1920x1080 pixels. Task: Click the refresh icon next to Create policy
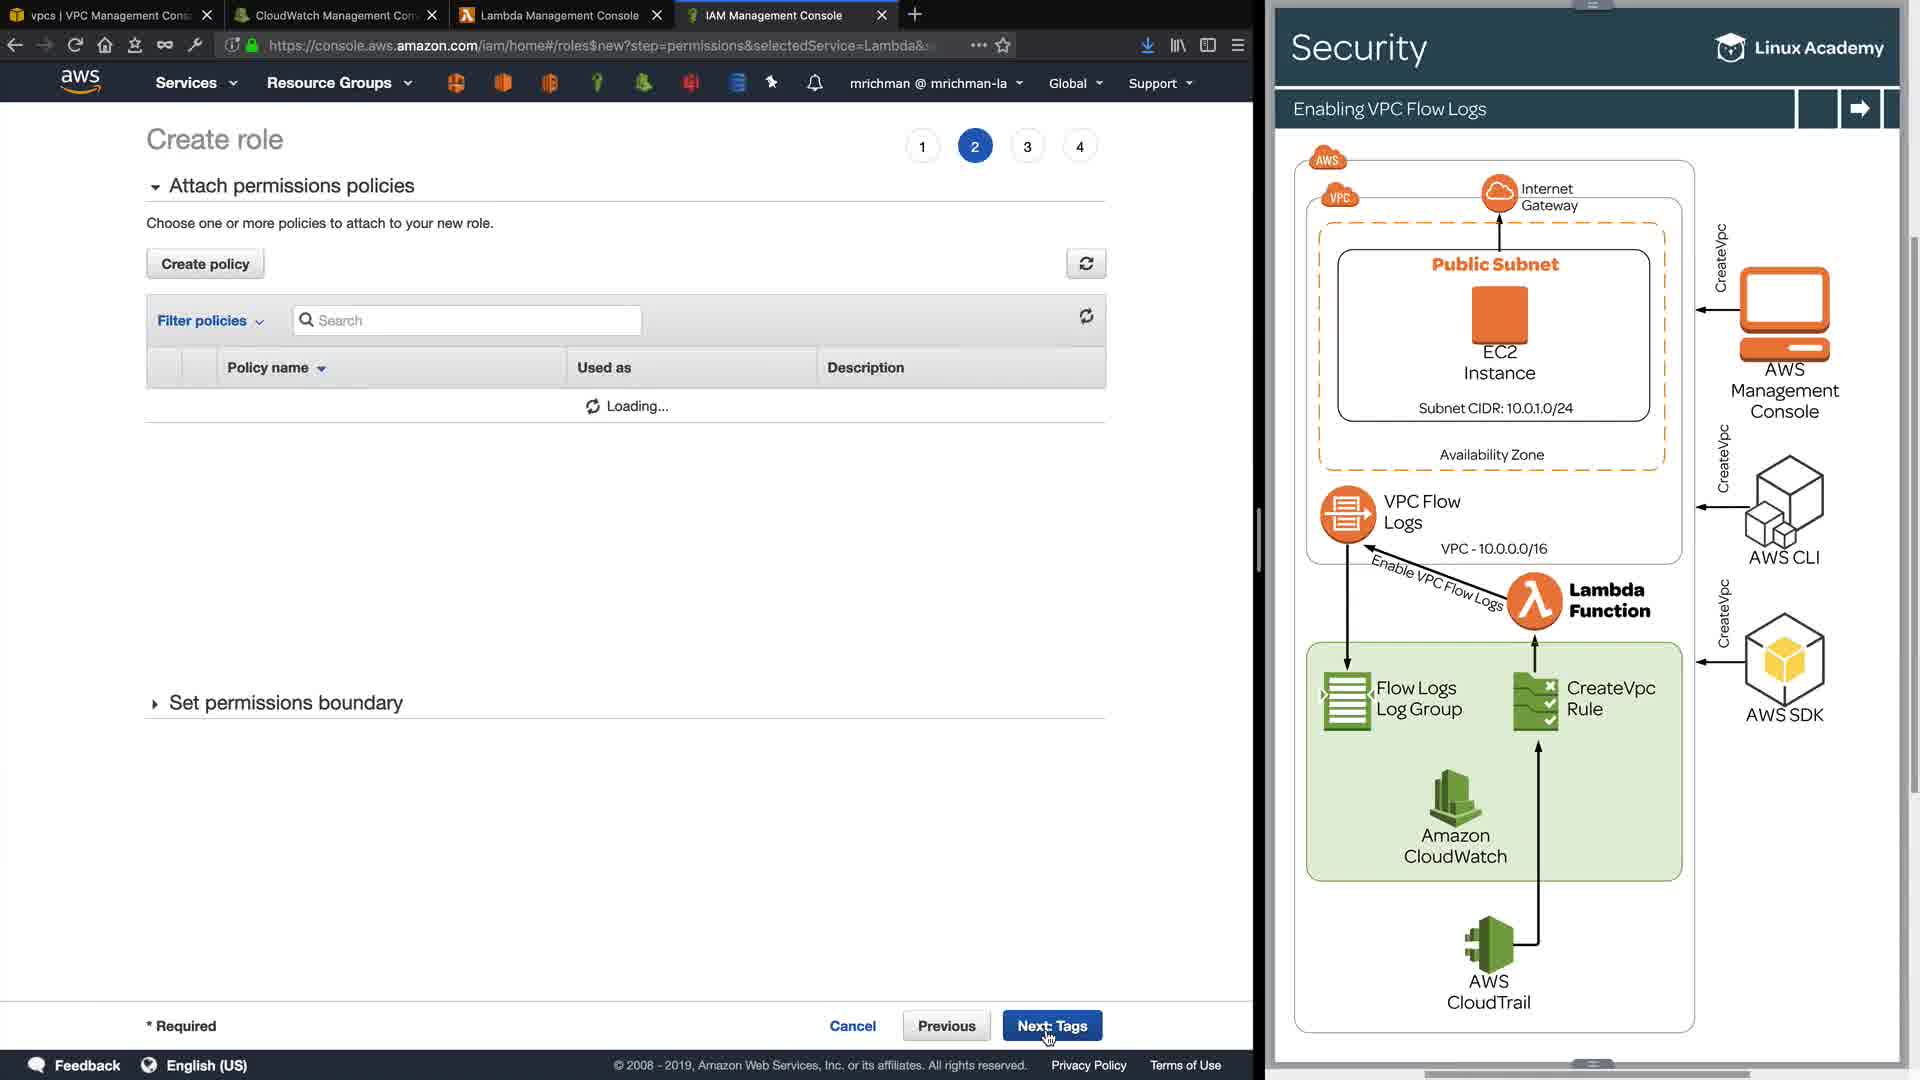tap(1086, 264)
